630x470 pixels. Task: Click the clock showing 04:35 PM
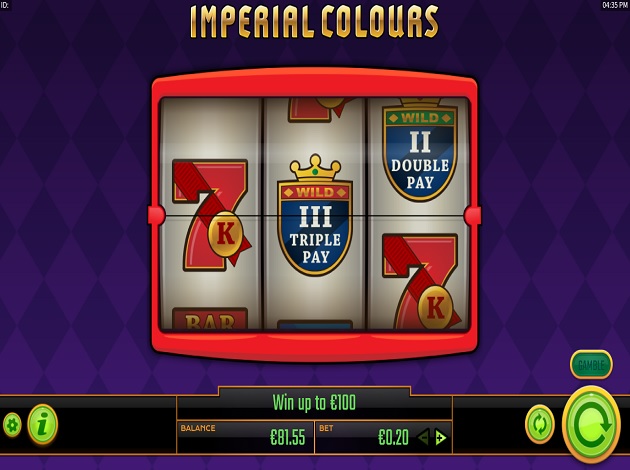coord(615,5)
